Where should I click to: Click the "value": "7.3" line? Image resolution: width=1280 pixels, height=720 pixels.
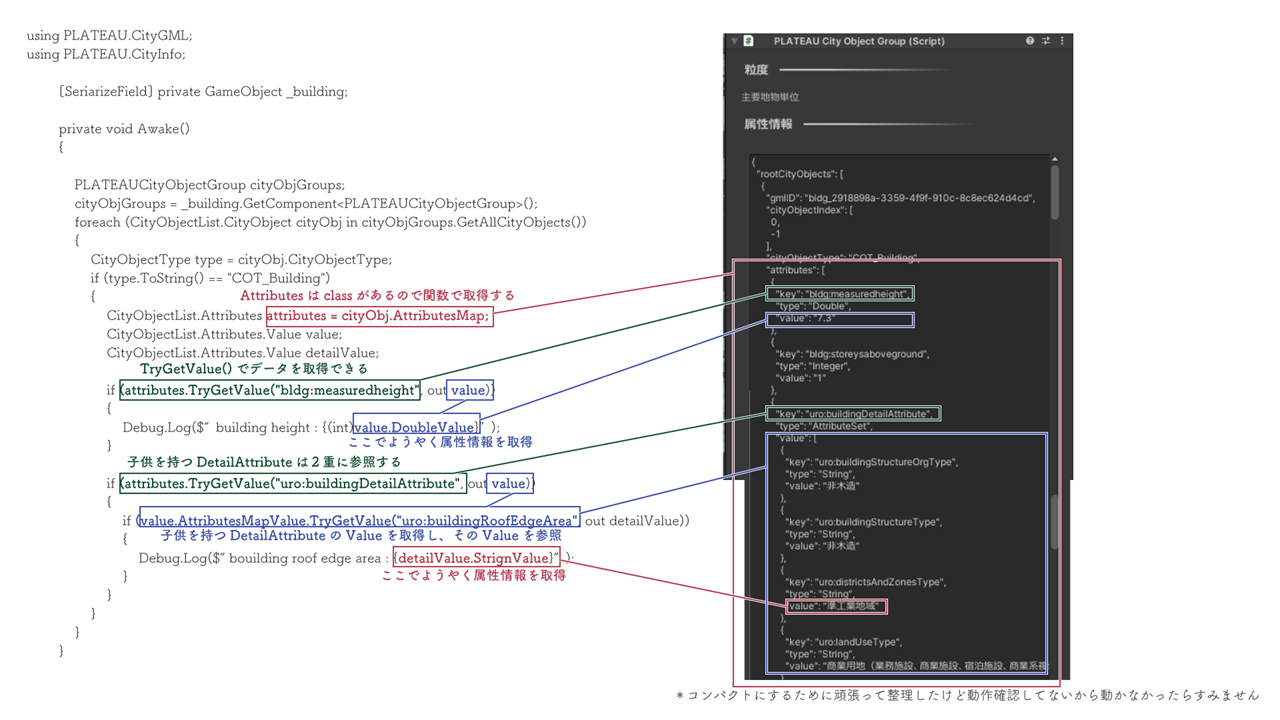point(804,320)
